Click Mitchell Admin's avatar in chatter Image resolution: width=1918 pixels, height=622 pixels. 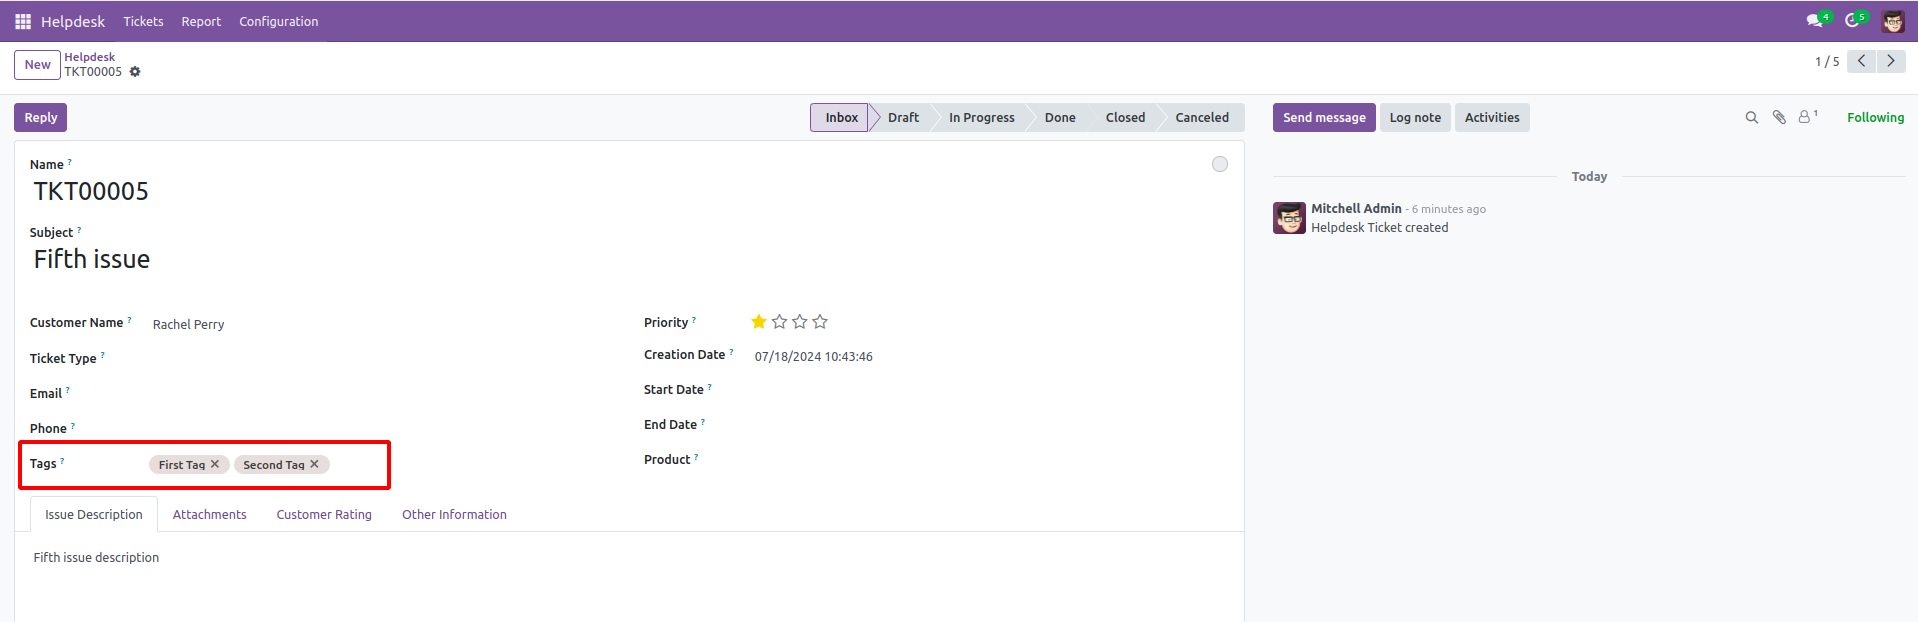(x=1289, y=218)
